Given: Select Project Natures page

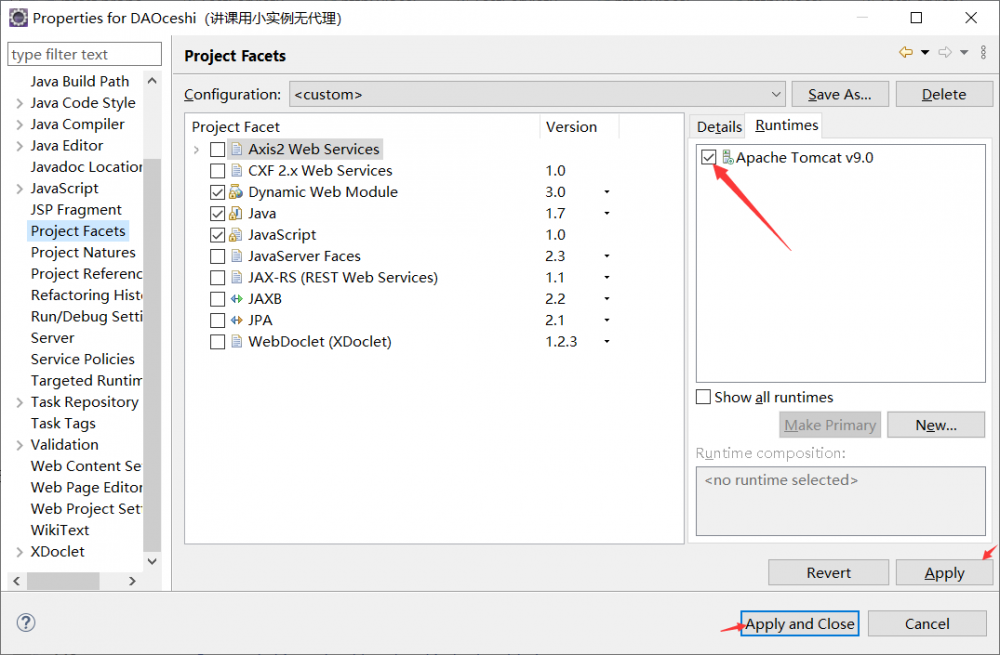Looking at the screenshot, I should click(83, 253).
